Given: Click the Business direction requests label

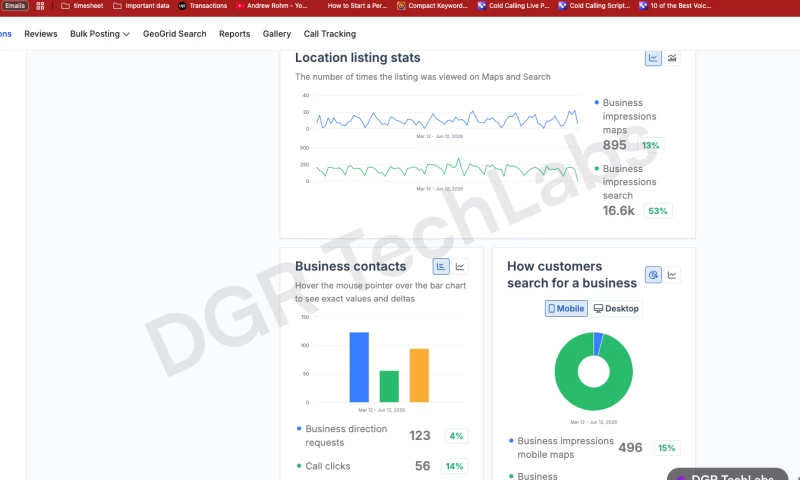Looking at the screenshot, I should 346,436.
